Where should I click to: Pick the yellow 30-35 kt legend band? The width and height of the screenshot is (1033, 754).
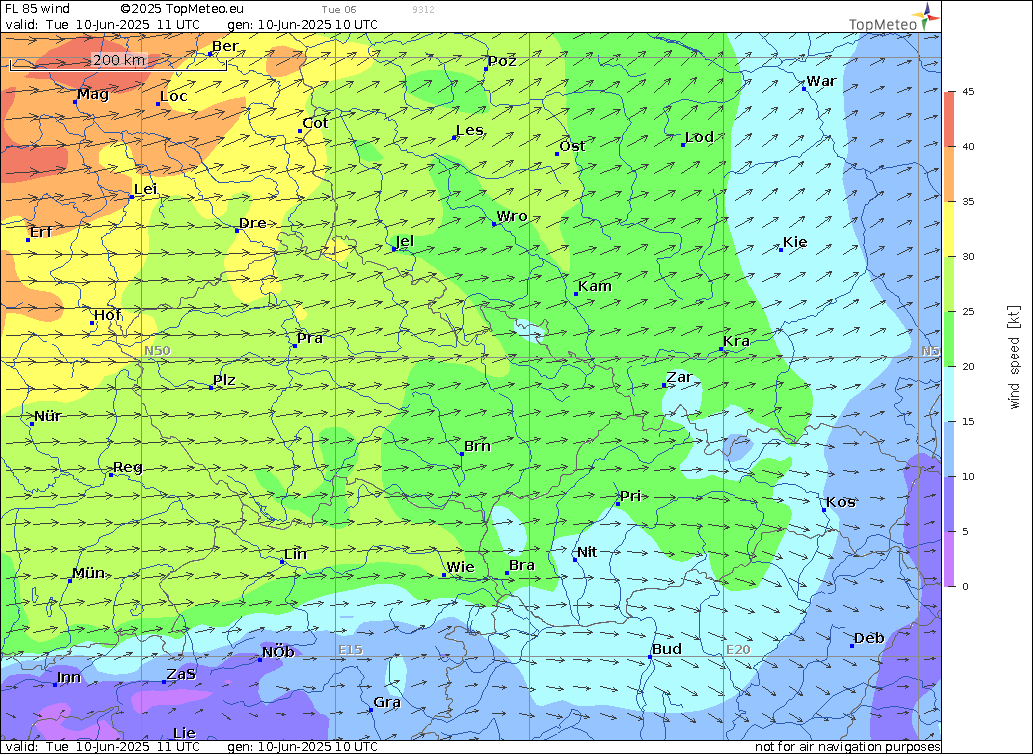coord(949,229)
